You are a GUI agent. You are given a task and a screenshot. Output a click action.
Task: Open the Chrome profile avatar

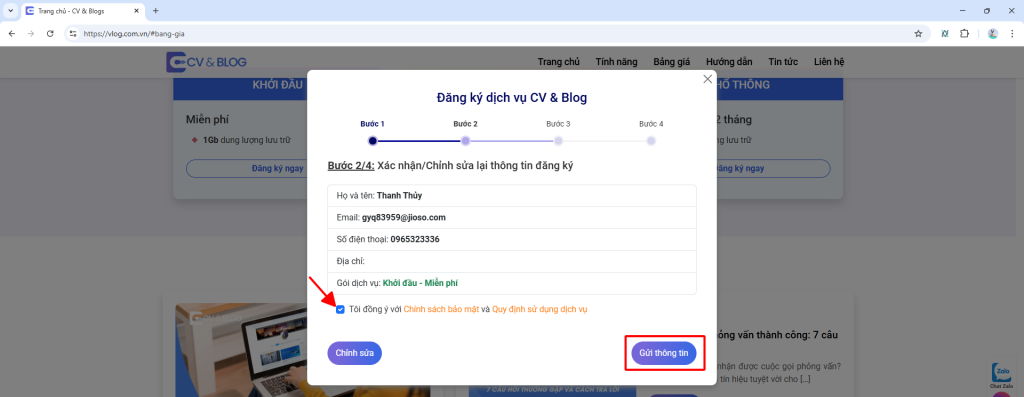[993, 33]
